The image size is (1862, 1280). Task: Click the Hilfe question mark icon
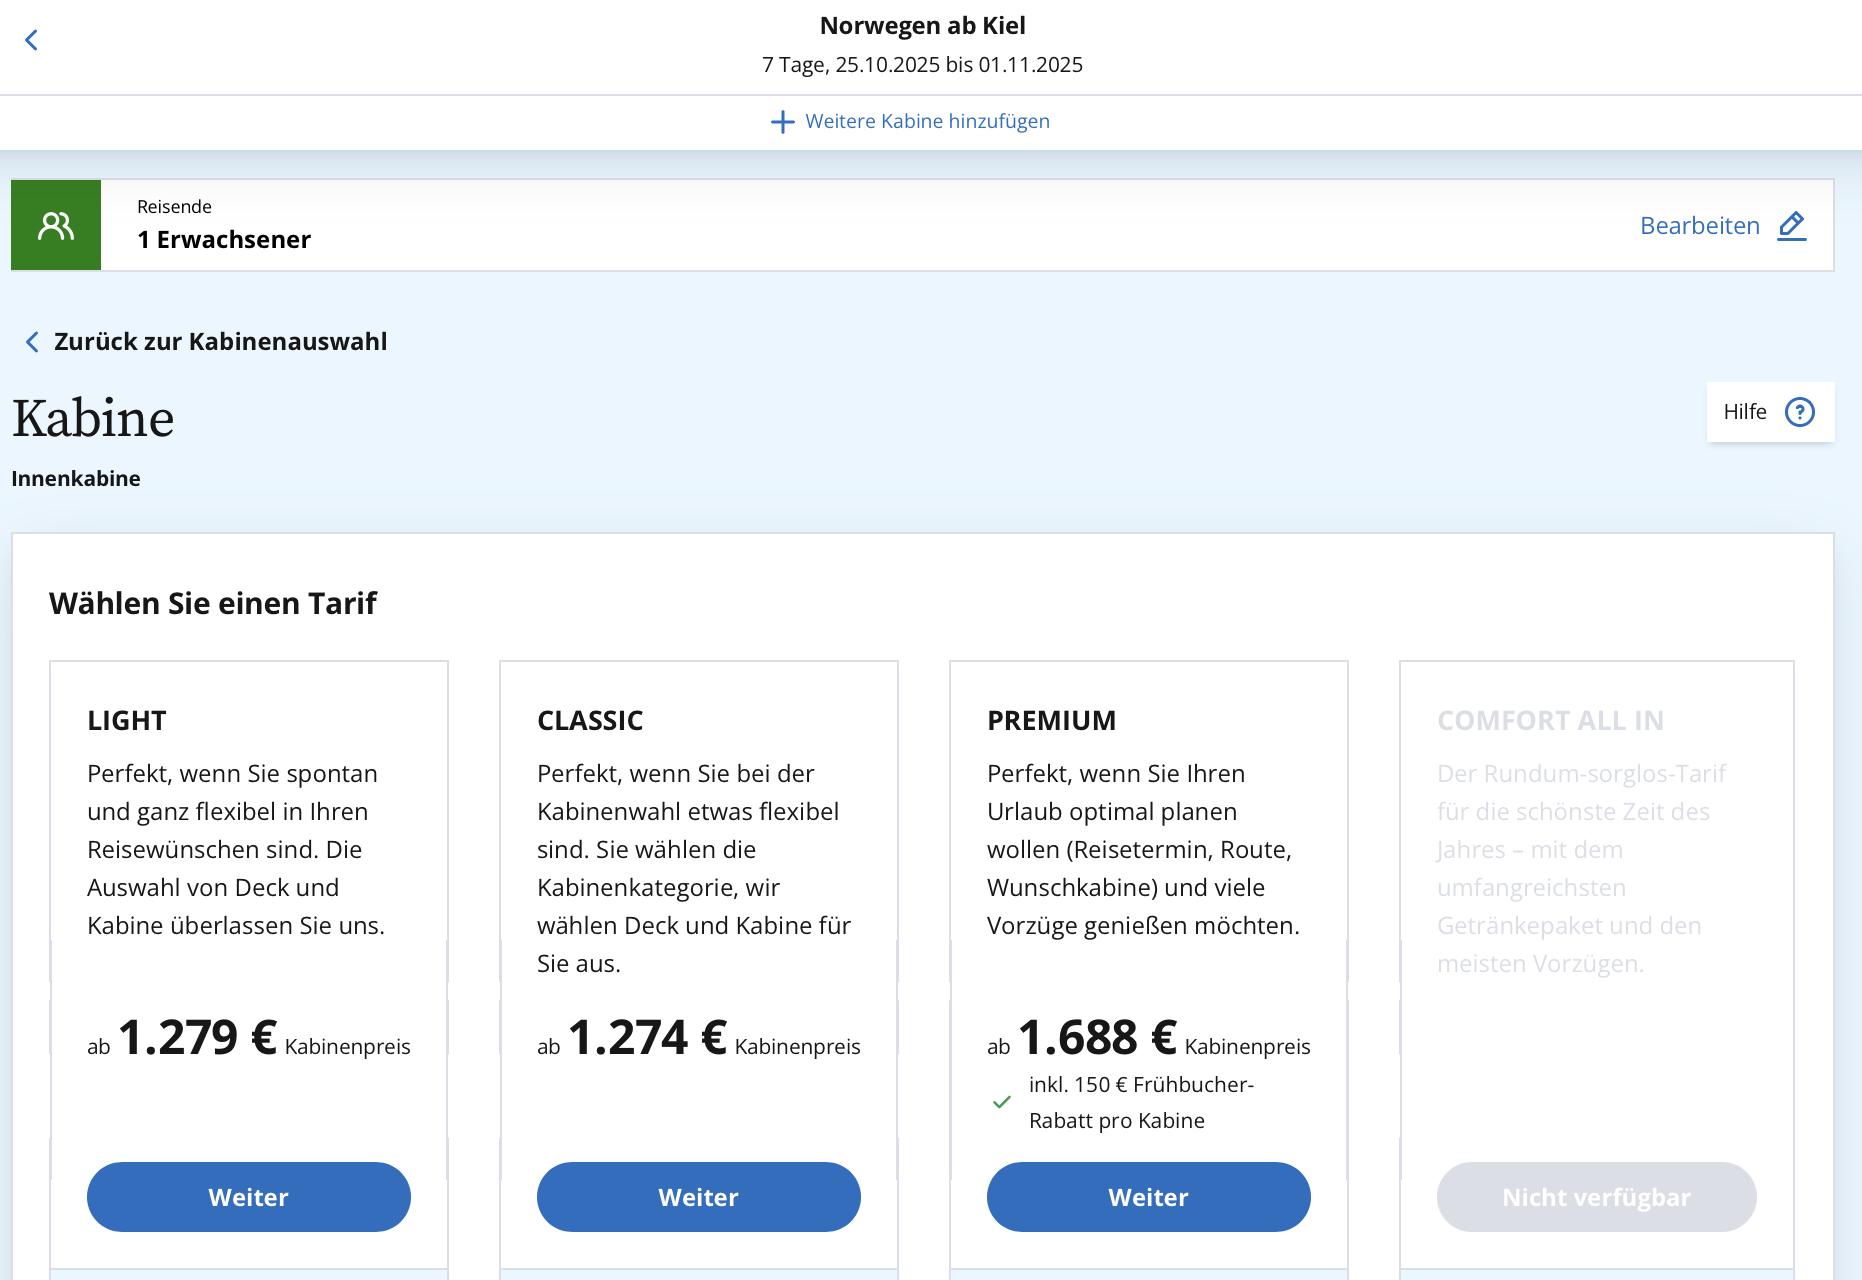[x=1800, y=412]
